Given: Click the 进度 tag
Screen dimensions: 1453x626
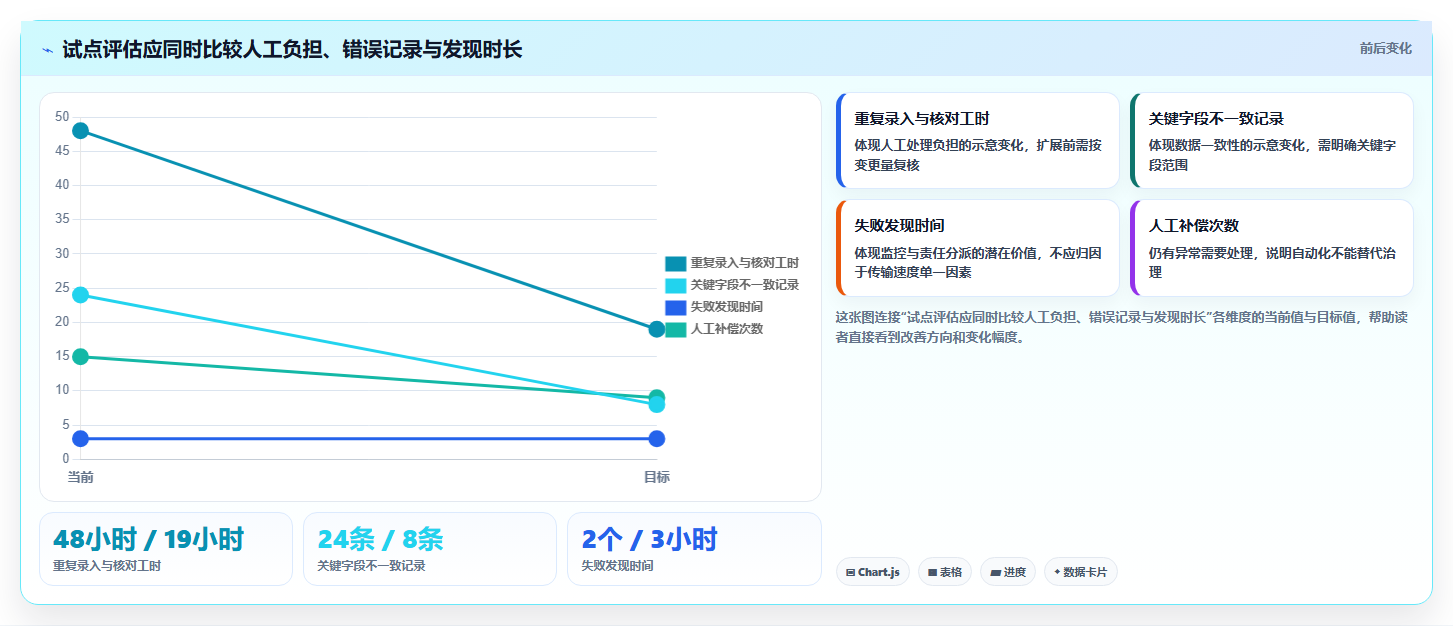Looking at the screenshot, I should [1008, 572].
